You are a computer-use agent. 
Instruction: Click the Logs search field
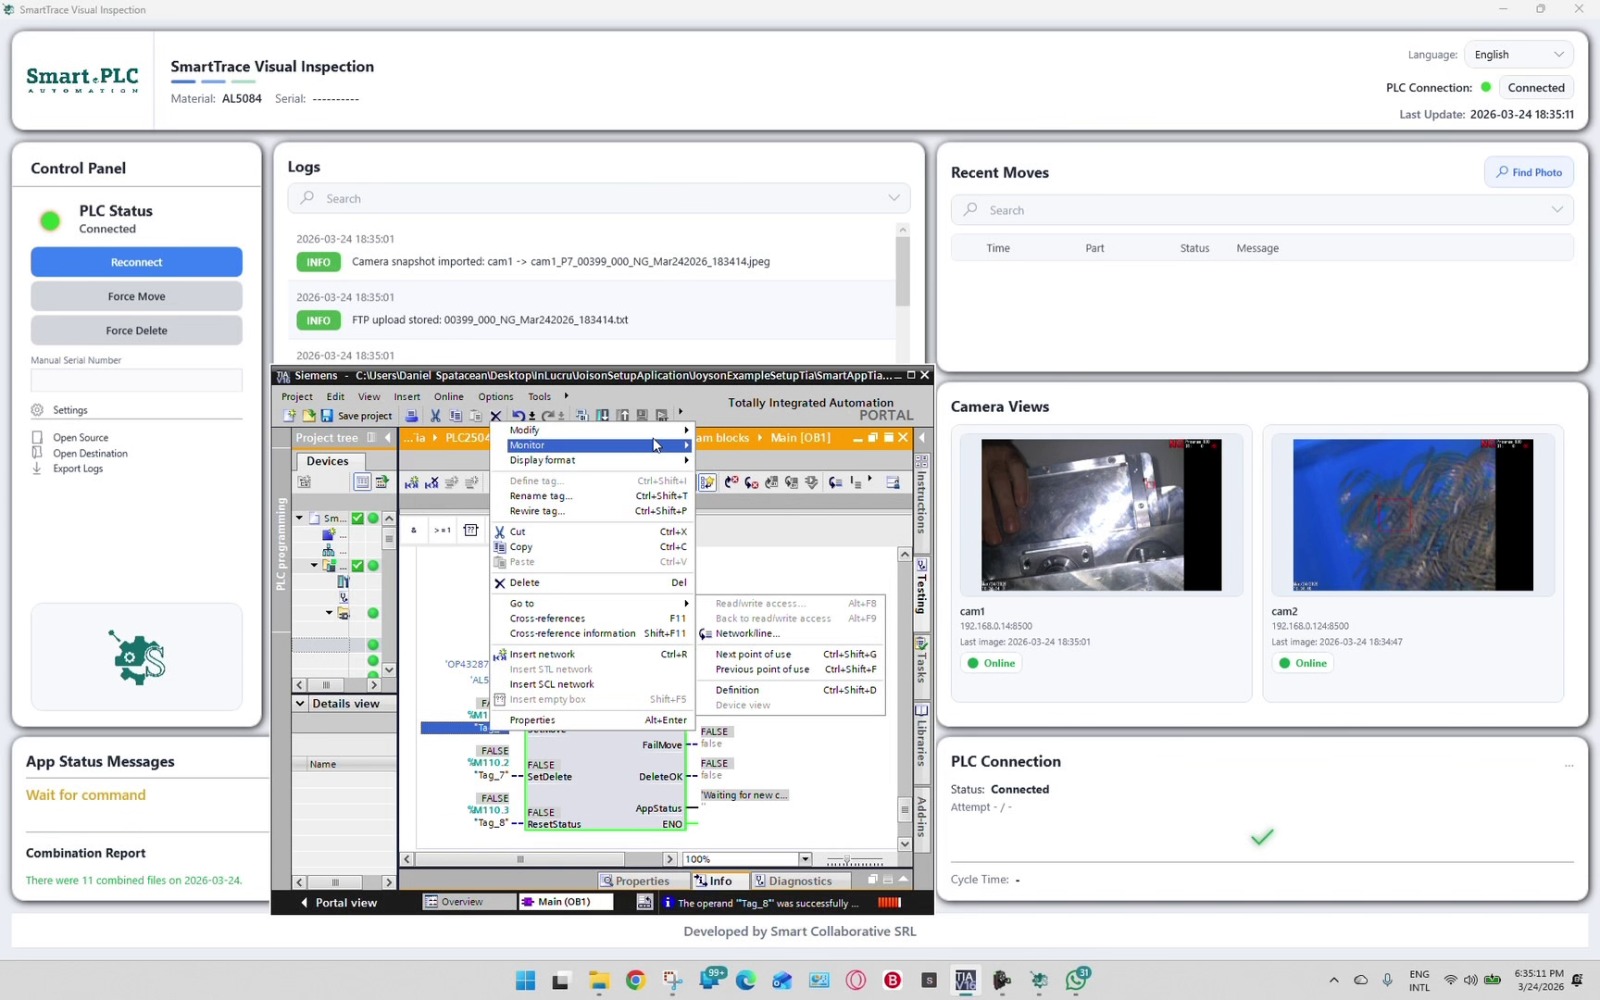(x=599, y=198)
